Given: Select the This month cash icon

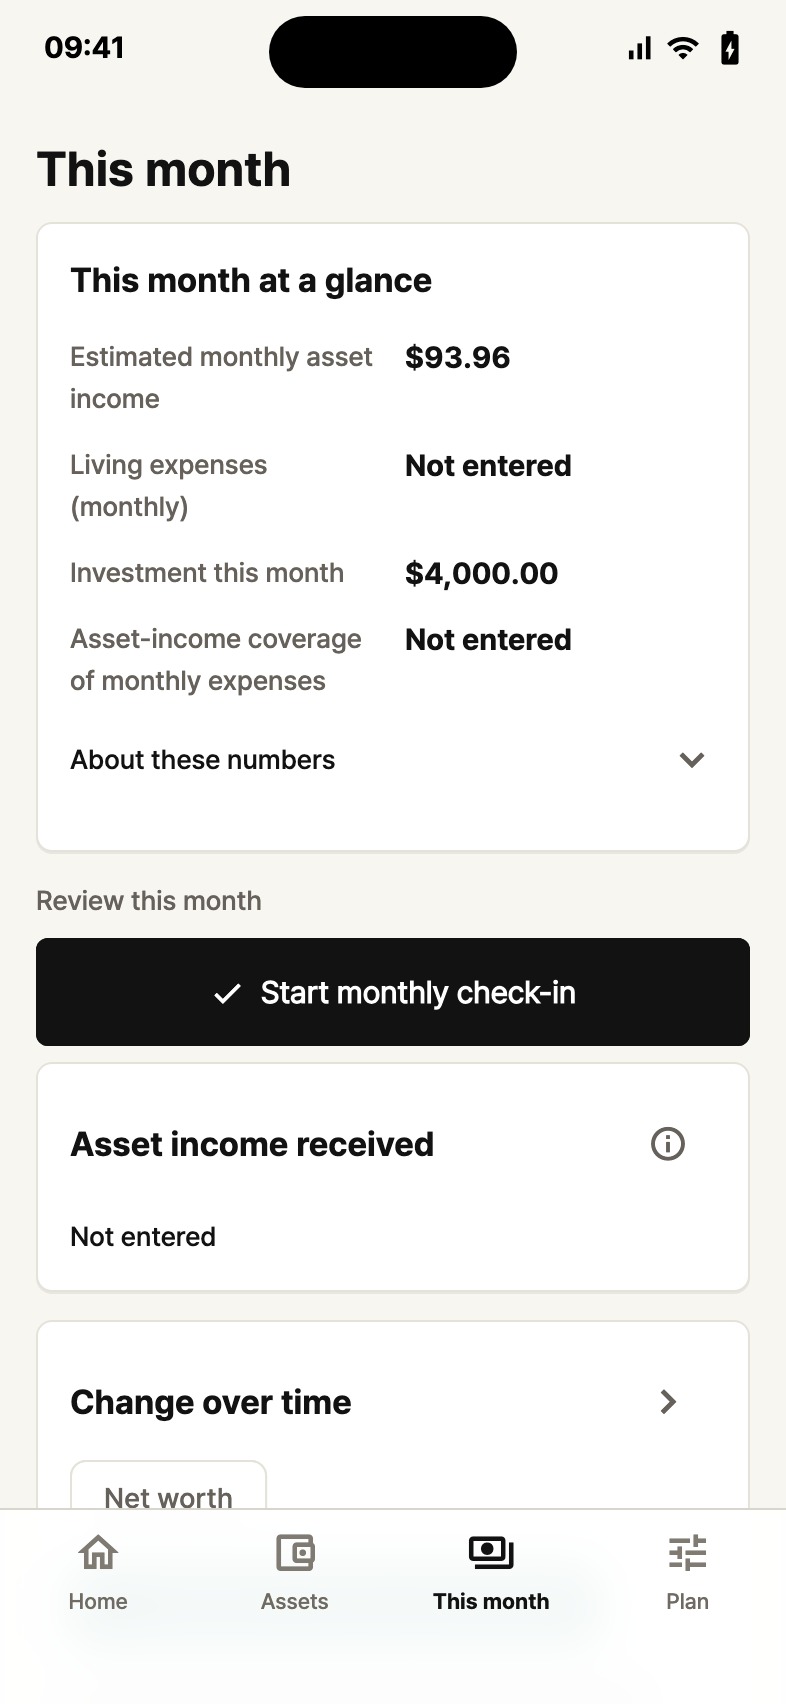Looking at the screenshot, I should tap(491, 1552).
